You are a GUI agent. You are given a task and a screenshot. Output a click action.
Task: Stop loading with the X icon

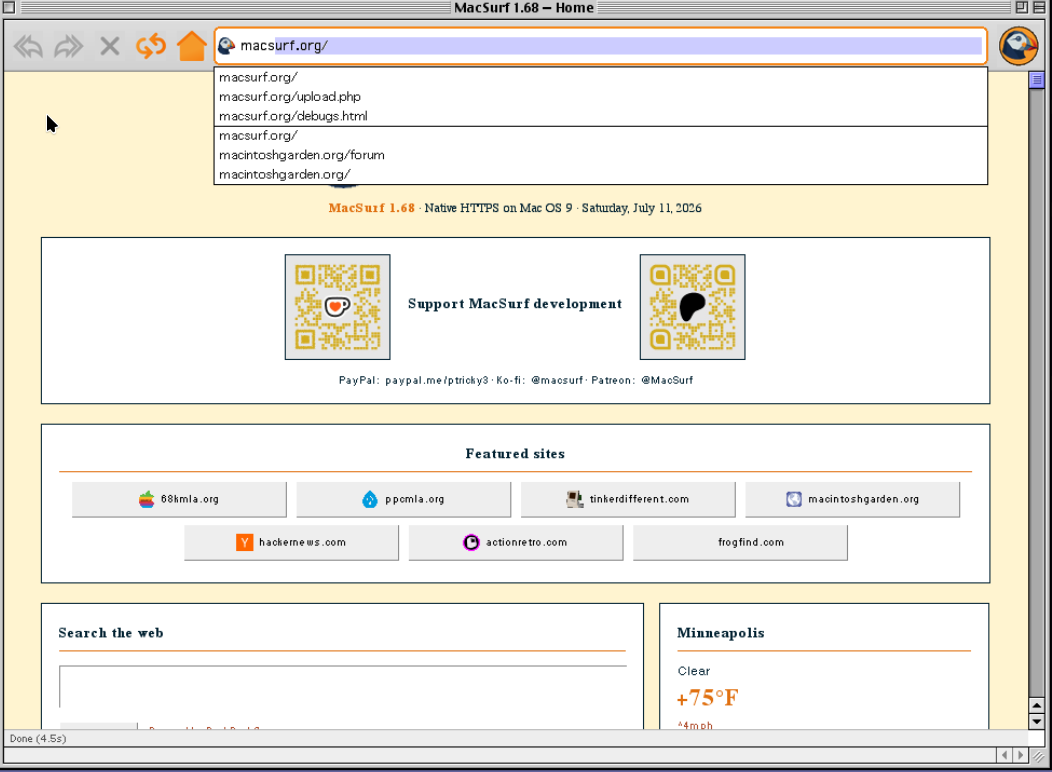109,46
